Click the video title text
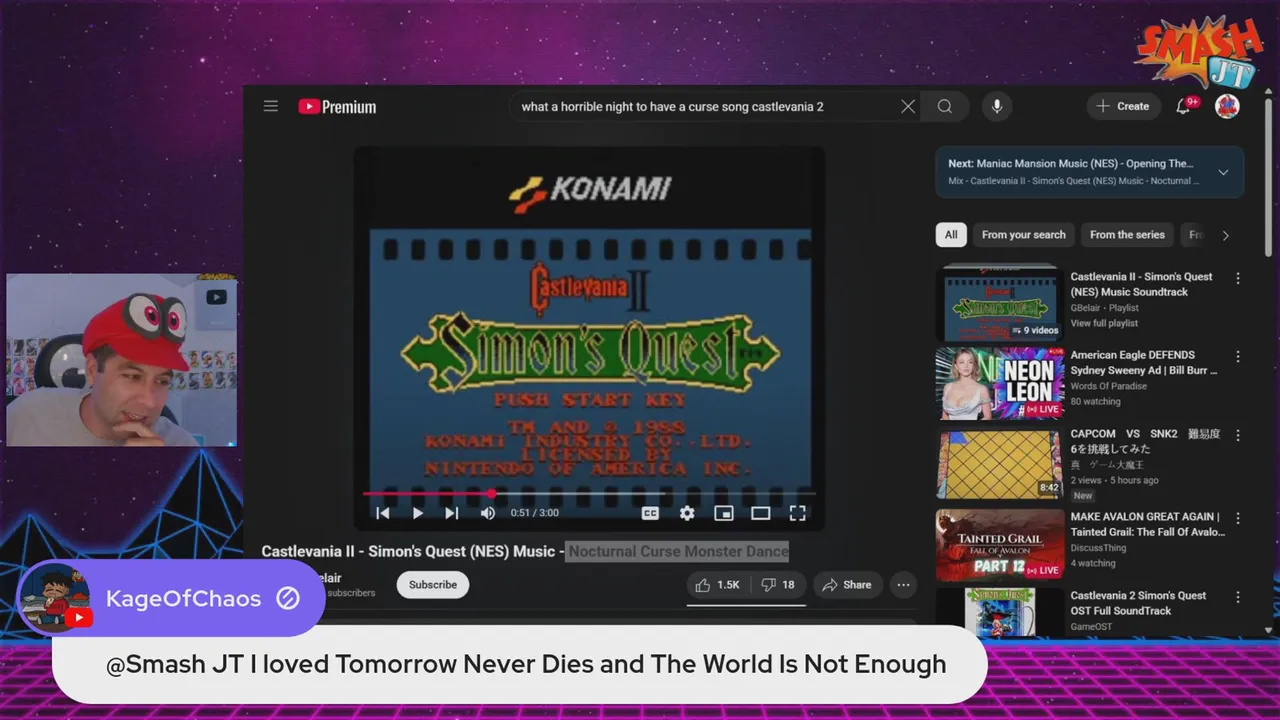The image size is (1280, 720). click(x=525, y=551)
